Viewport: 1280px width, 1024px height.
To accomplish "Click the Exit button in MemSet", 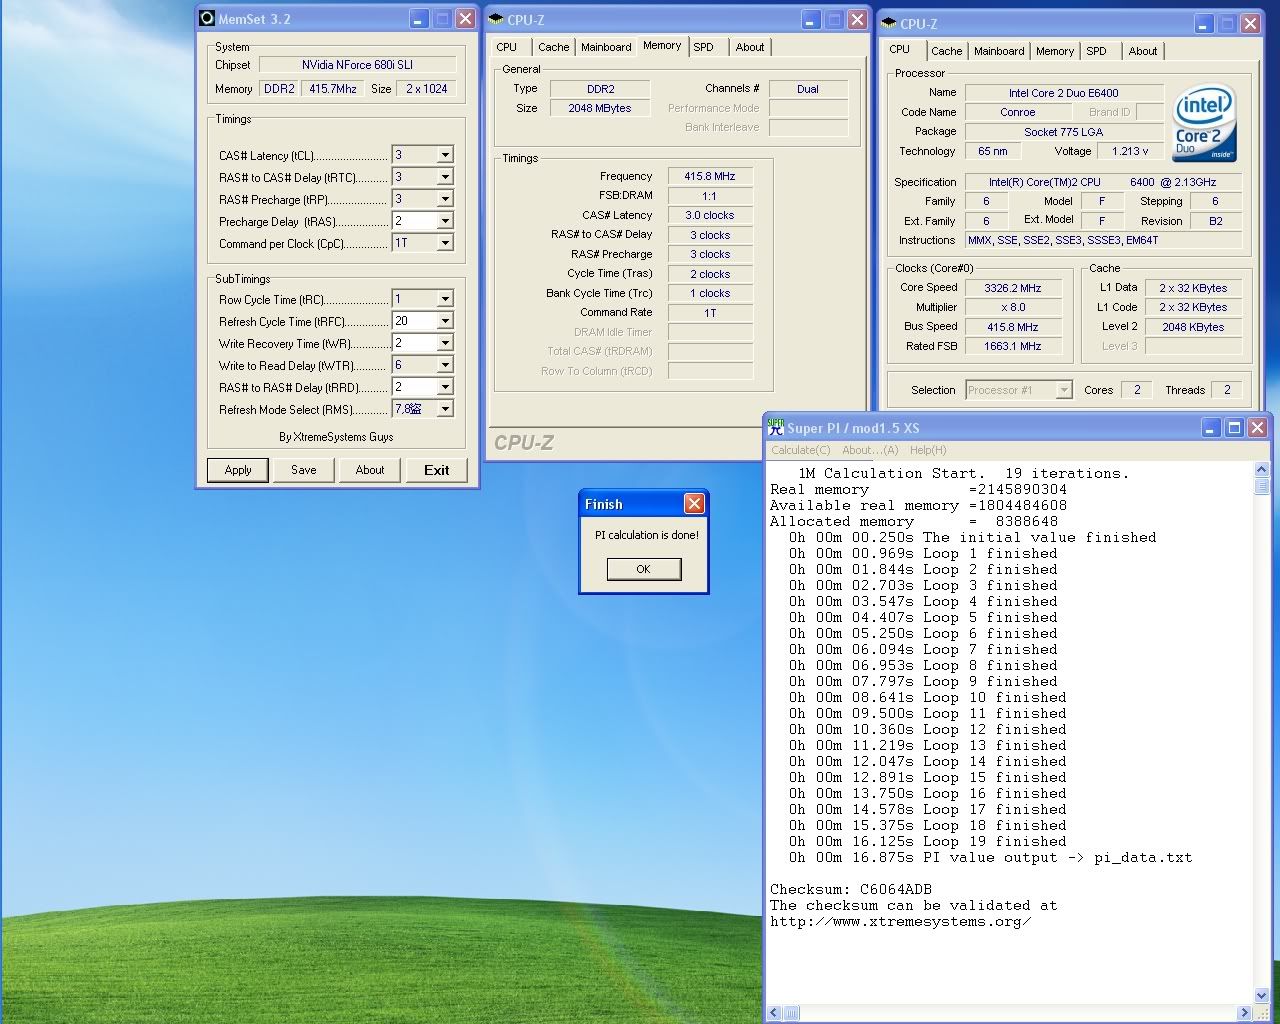I will 437,470.
